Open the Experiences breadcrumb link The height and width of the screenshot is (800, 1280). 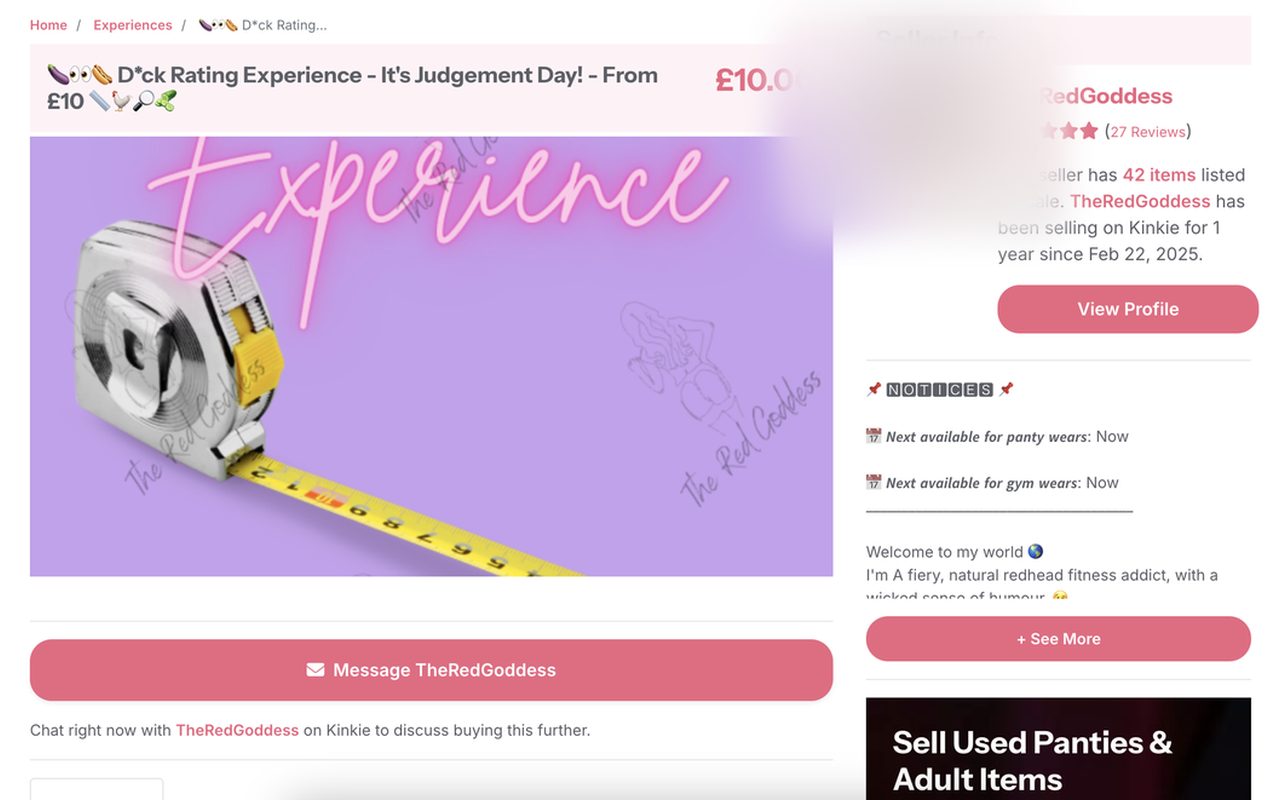(x=132, y=25)
